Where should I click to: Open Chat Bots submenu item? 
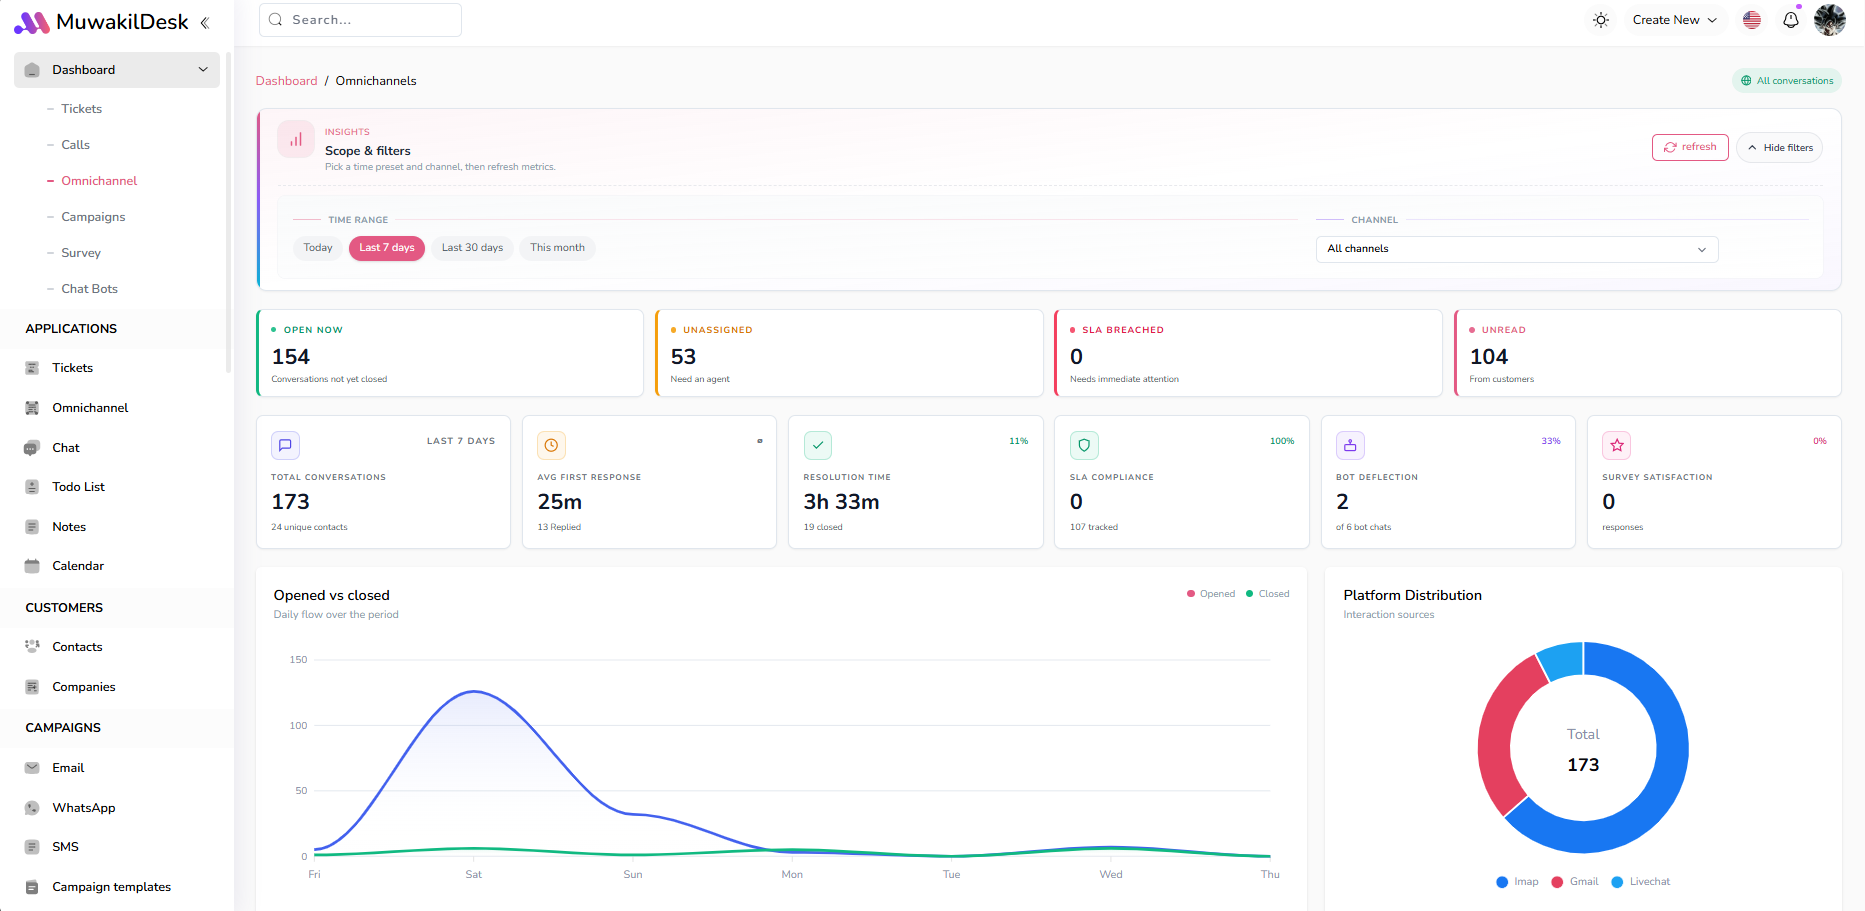click(89, 289)
